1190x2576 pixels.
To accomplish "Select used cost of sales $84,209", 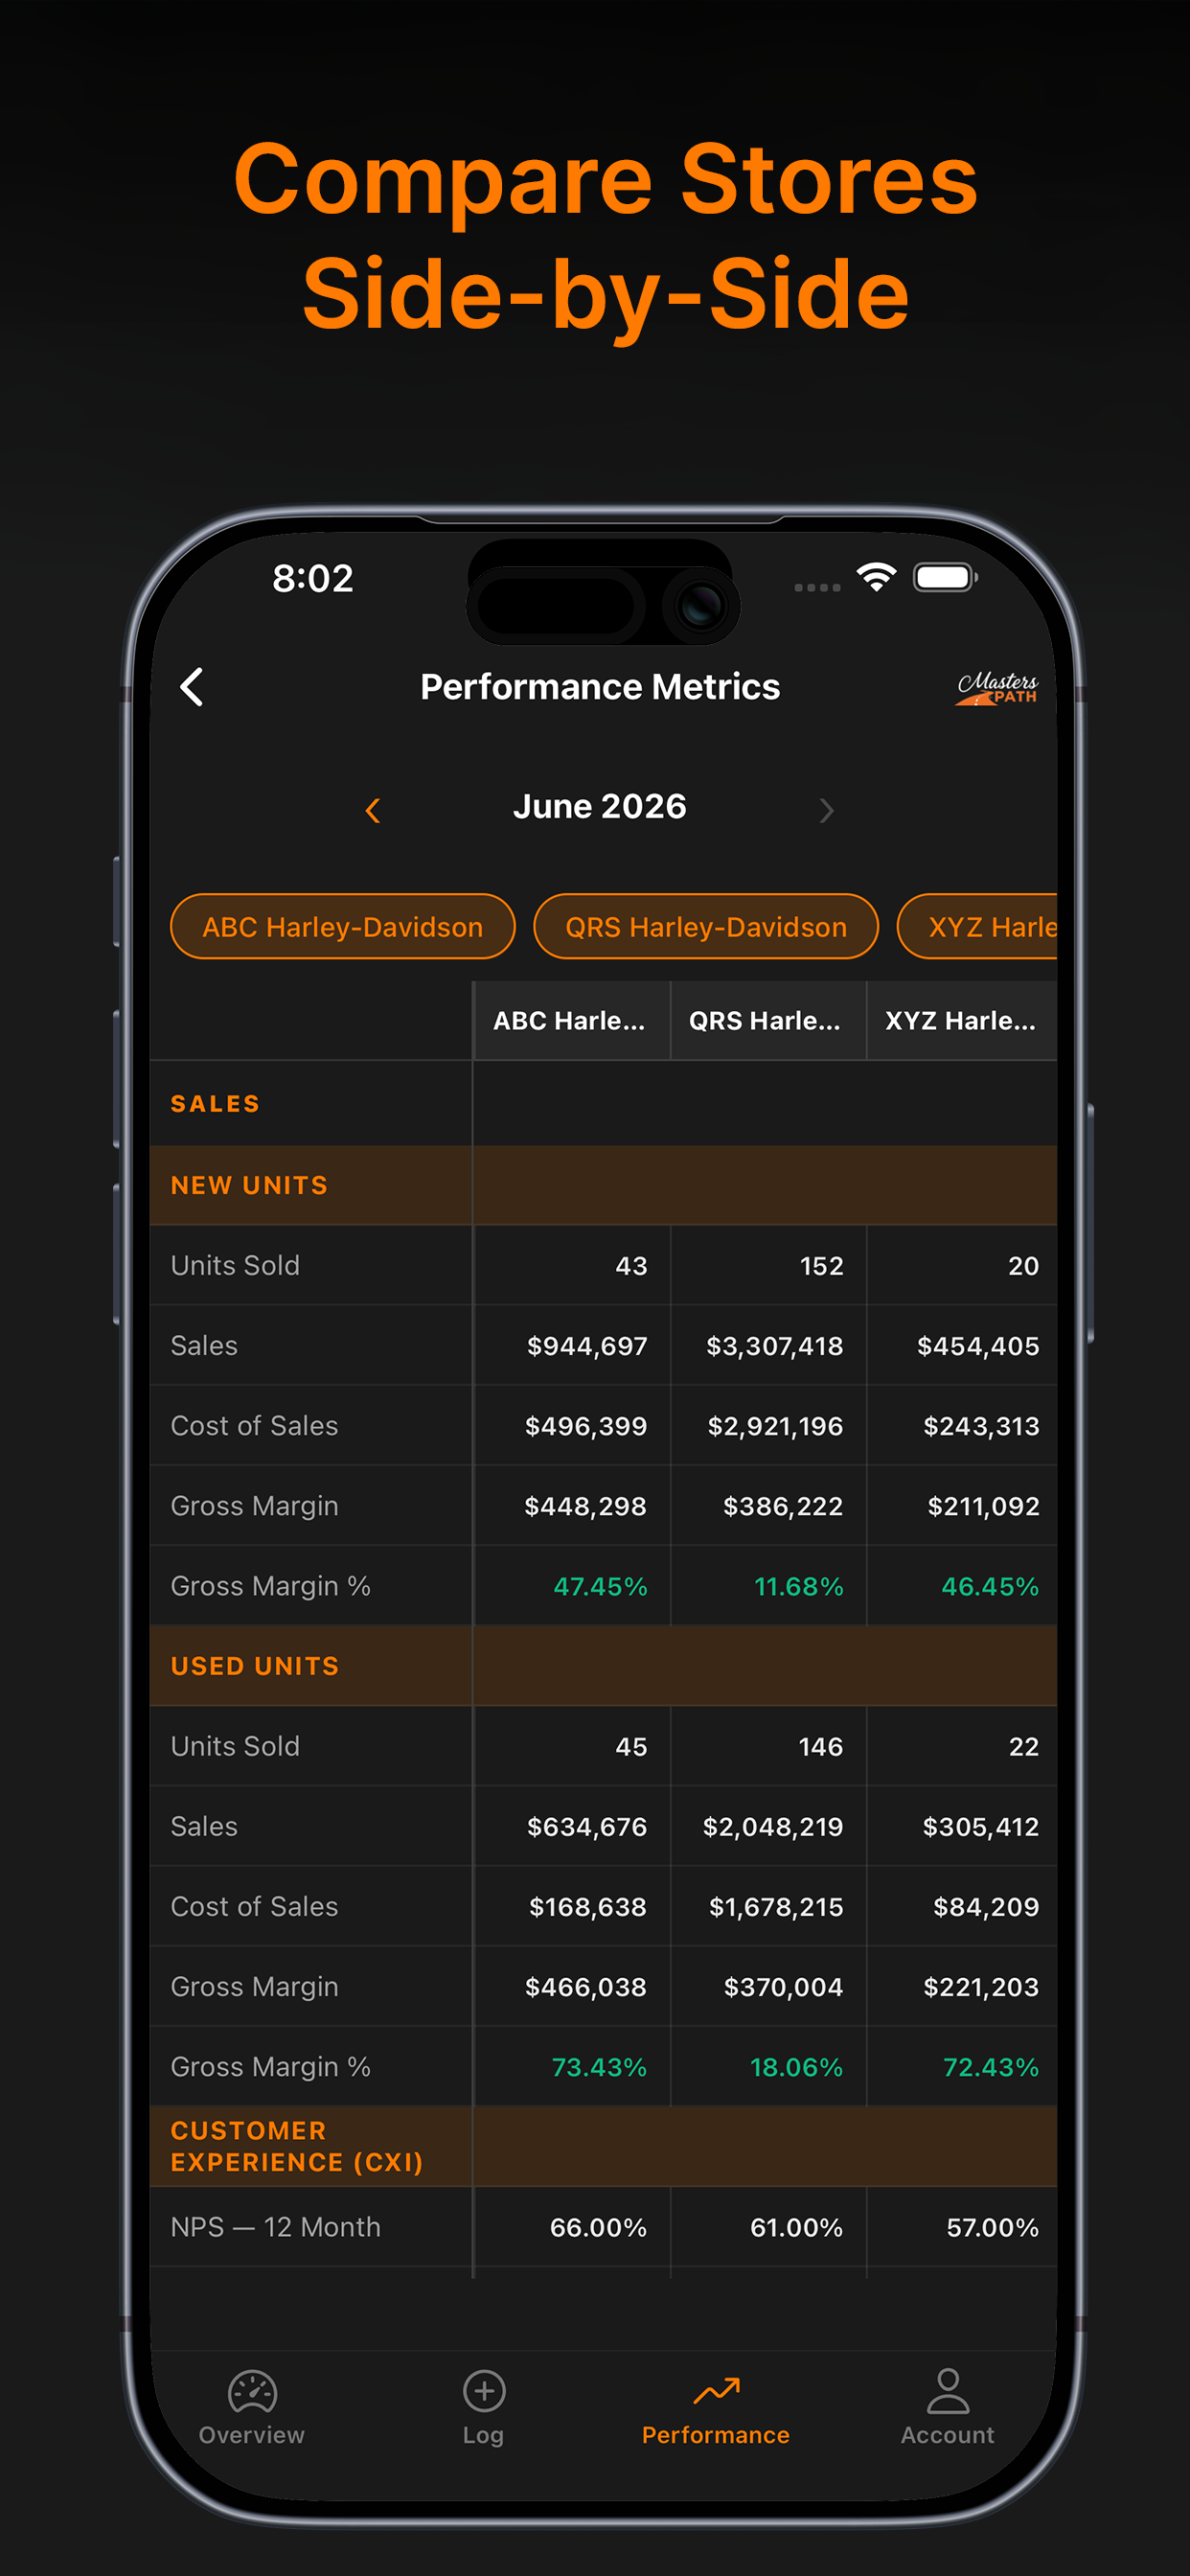I will pos(986,1907).
